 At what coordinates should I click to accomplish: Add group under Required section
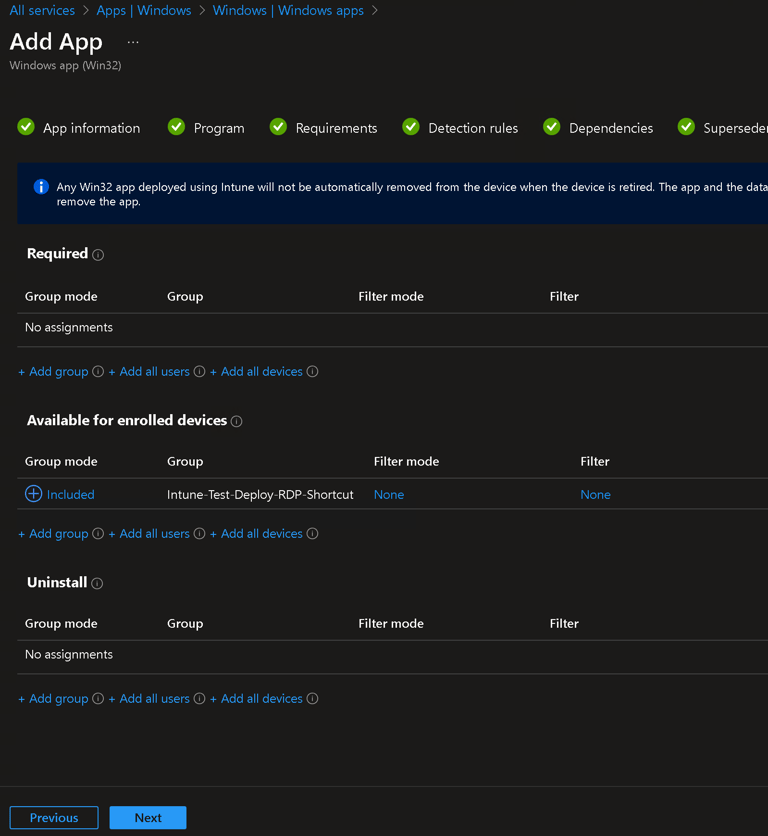click(53, 372)
